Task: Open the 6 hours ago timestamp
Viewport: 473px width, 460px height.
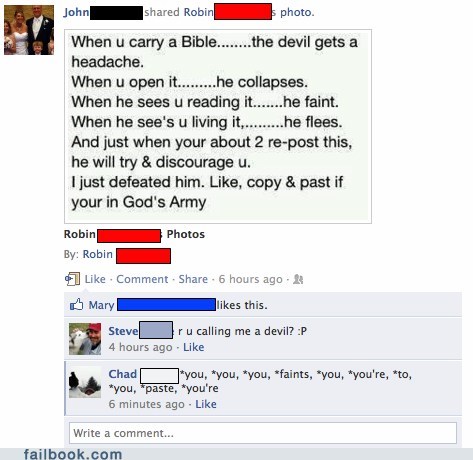Action: (x=250, y=279)
